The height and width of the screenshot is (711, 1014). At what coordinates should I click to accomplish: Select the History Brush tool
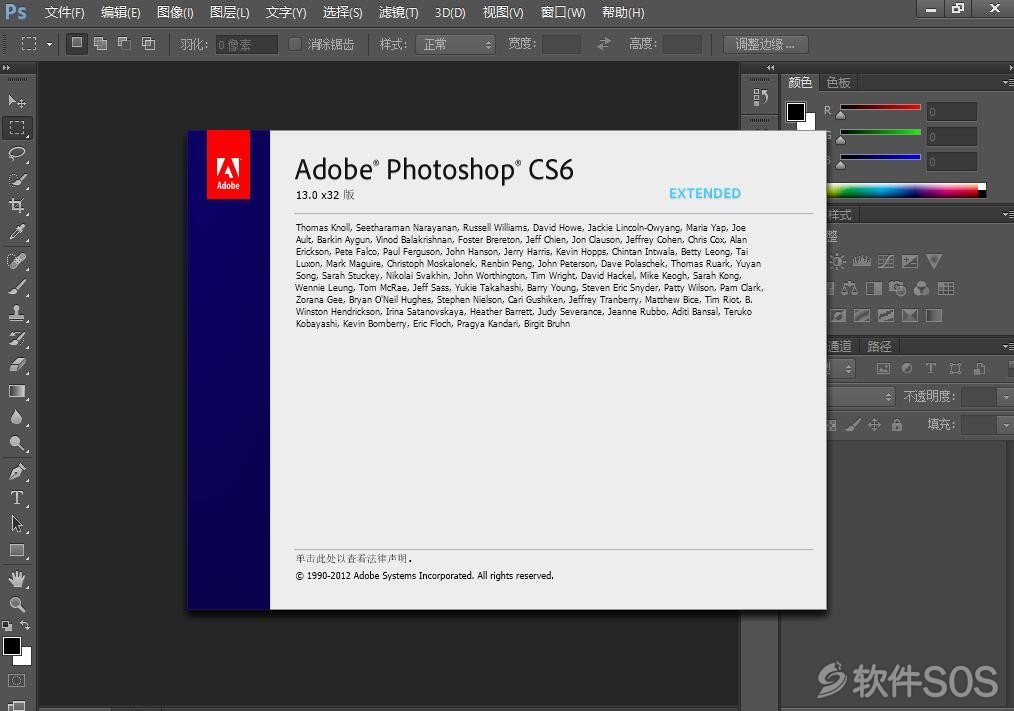[x=17, y=339]
